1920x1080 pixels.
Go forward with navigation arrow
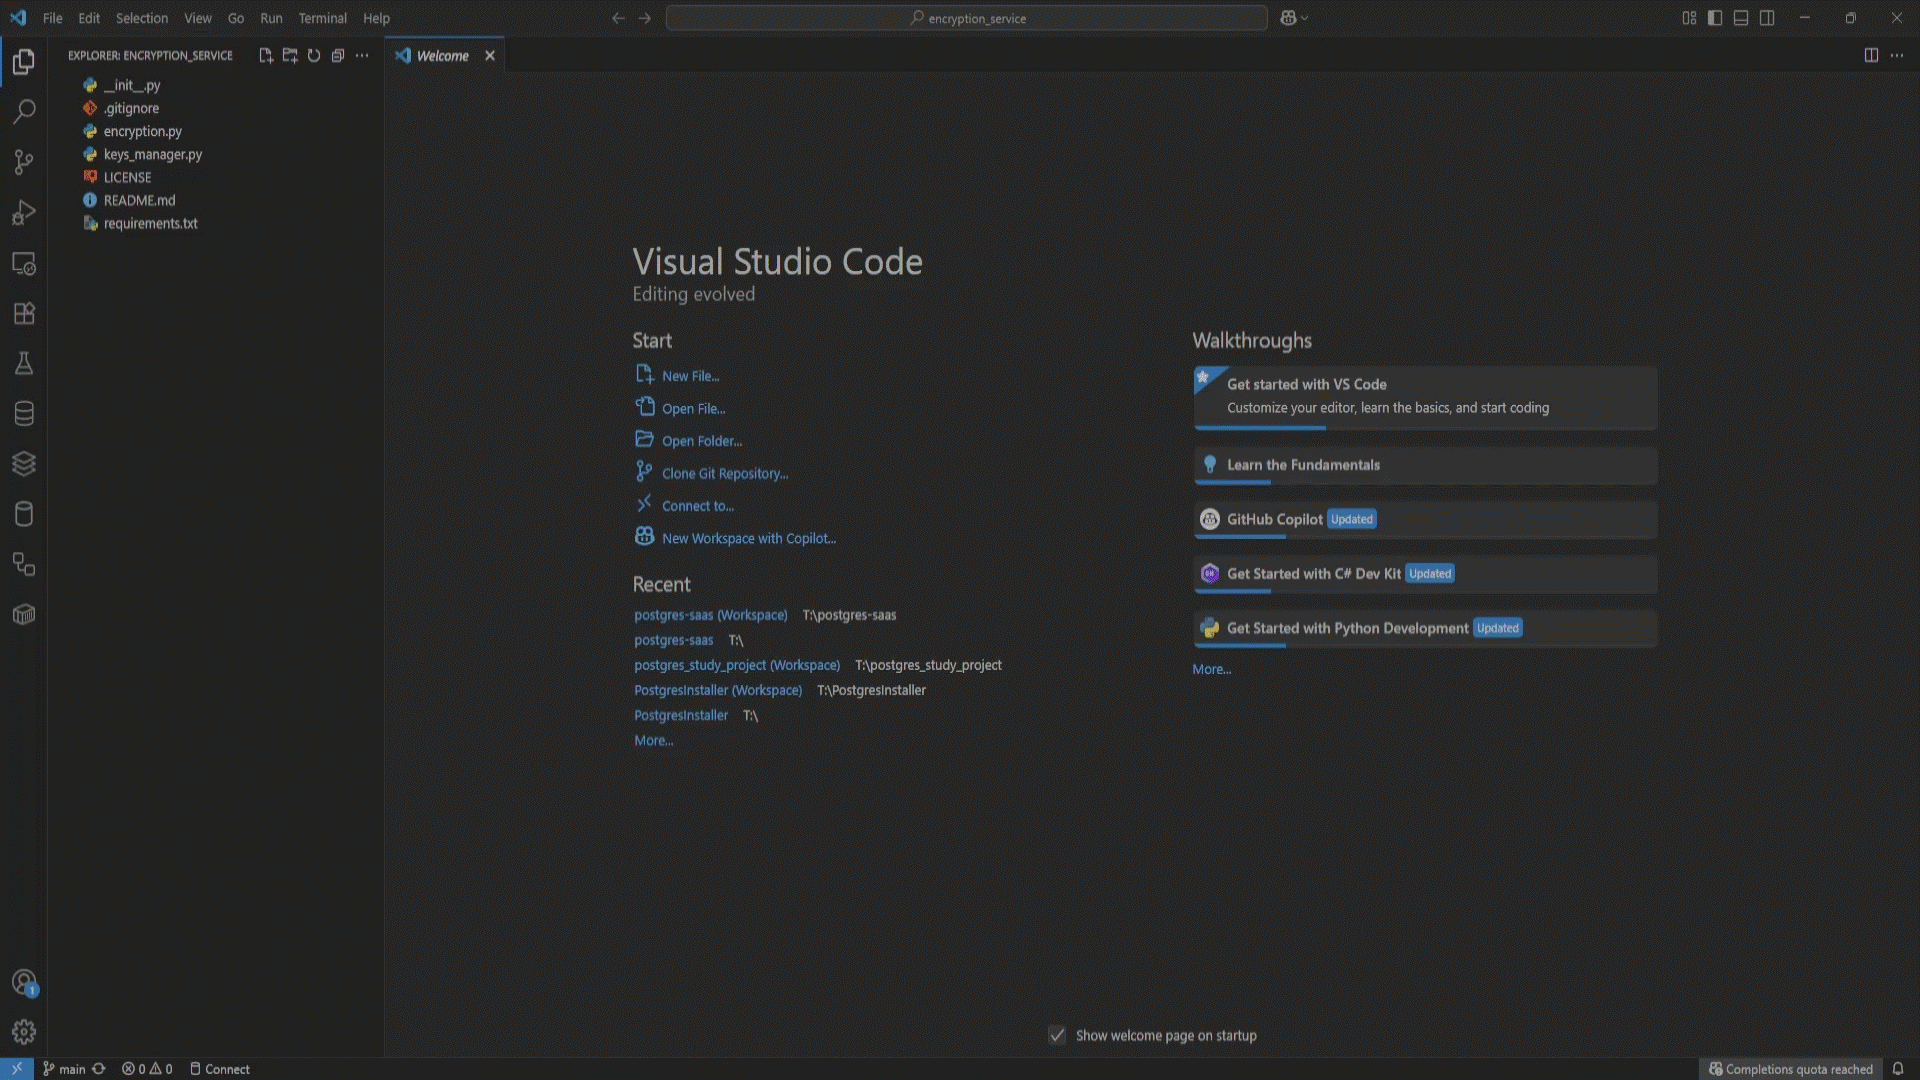pyautogui.click(x=644, y=18)
